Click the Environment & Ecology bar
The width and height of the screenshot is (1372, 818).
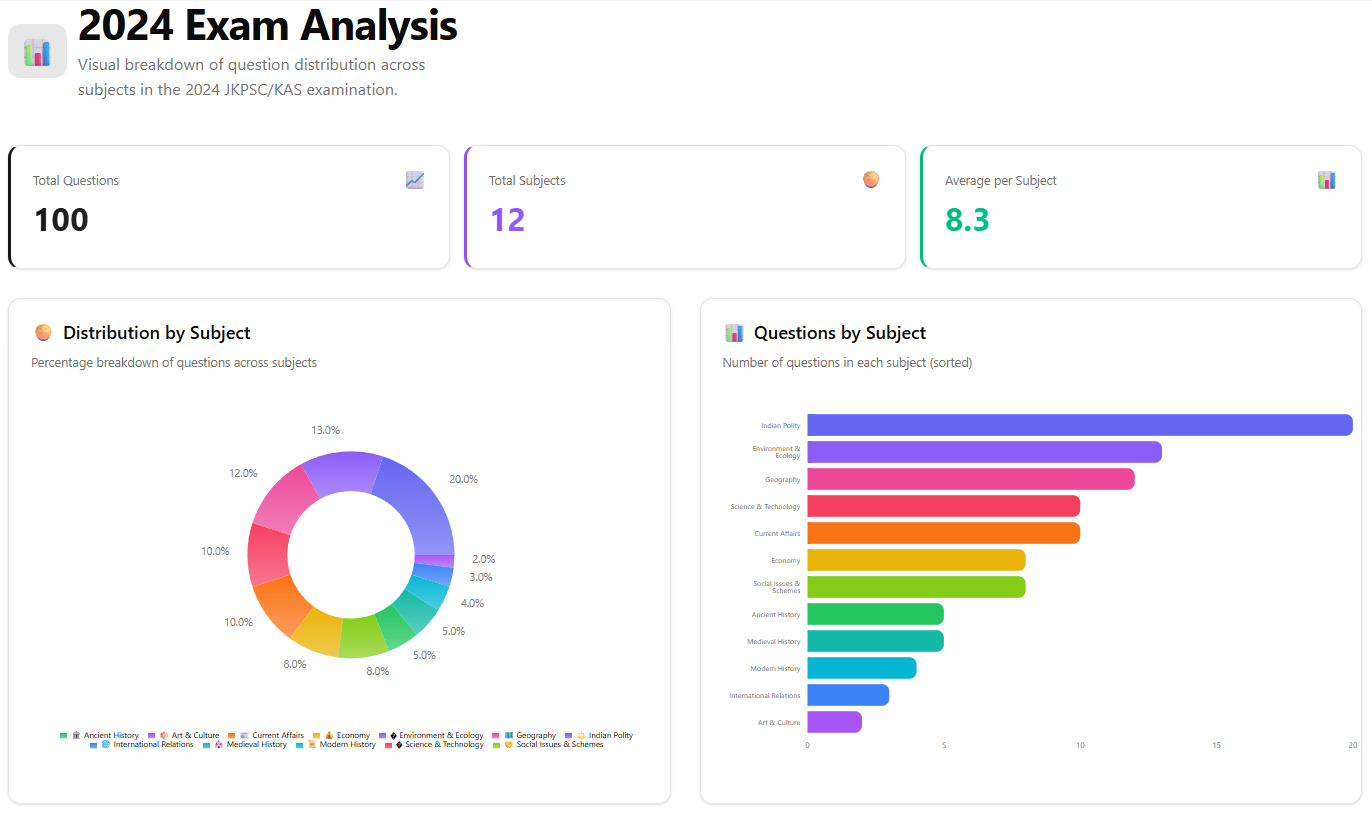tap(984, 452)
